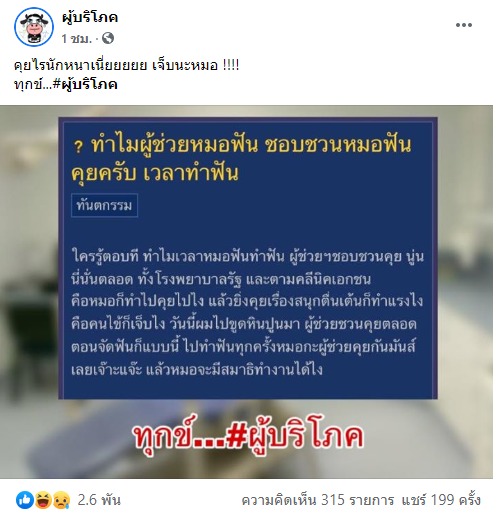Click the laughing Haha reaction icon
This screenshot has height=509, width=493.
[x=43, y=500]
